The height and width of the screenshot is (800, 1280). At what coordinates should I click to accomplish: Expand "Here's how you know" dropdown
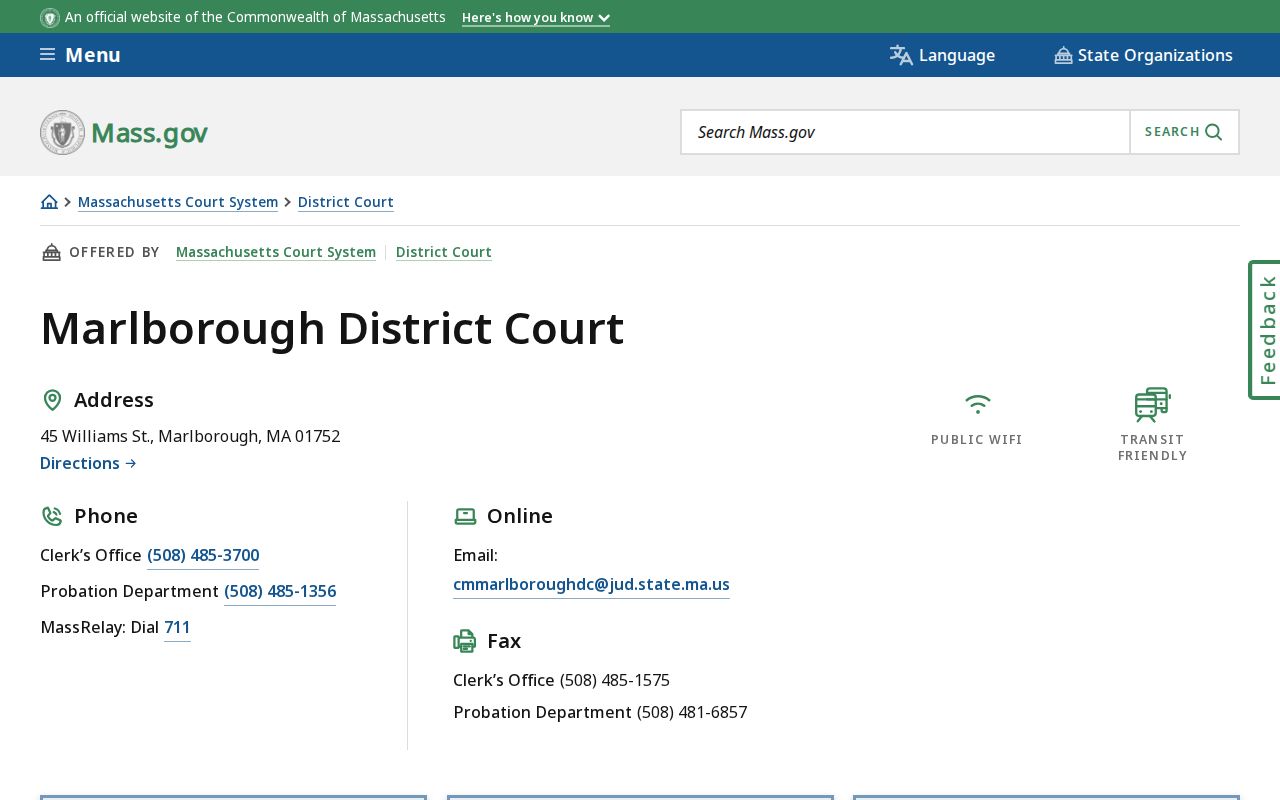click(536, 18)
